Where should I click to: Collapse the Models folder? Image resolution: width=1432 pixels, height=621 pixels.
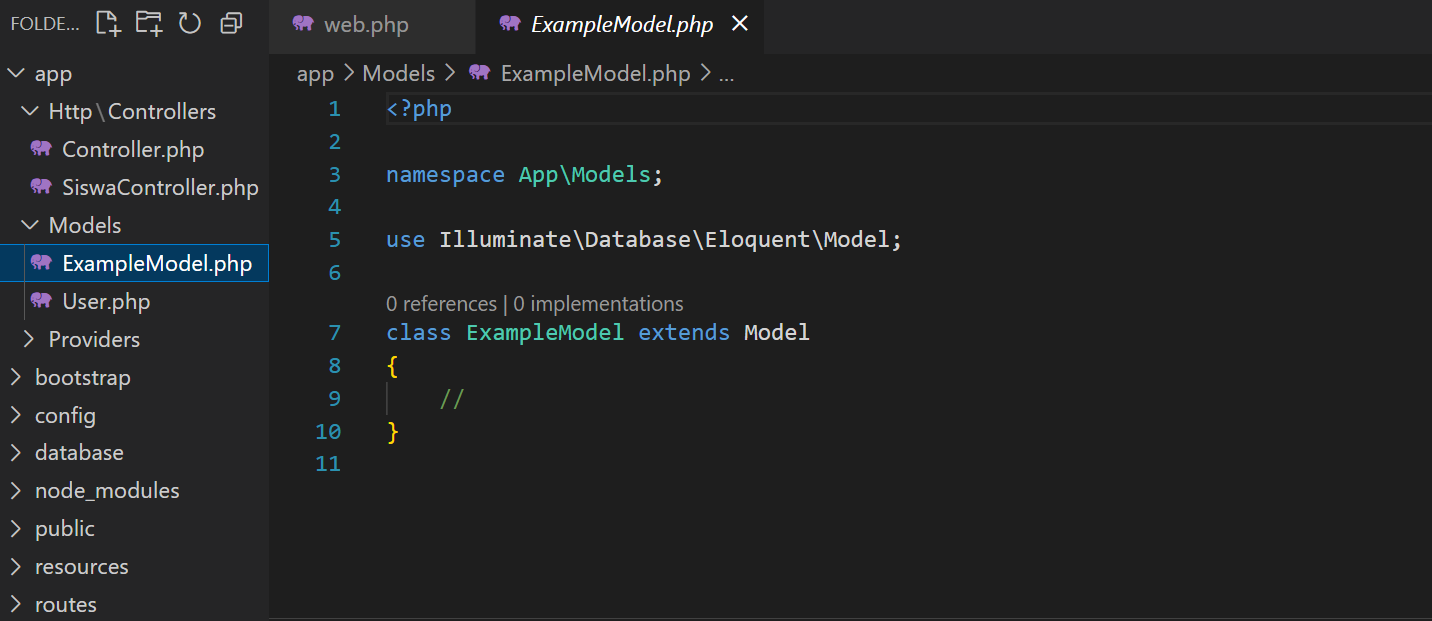click(x=85, y=226)
